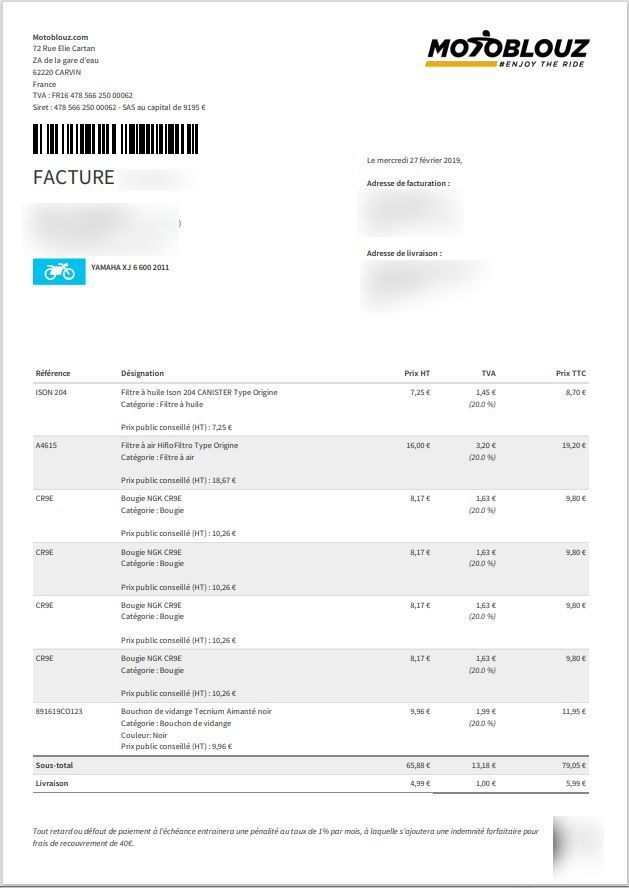This screenshot has height=888, width=629.
Task: Click the blue motorcycle icon
Action: (59, 272)
